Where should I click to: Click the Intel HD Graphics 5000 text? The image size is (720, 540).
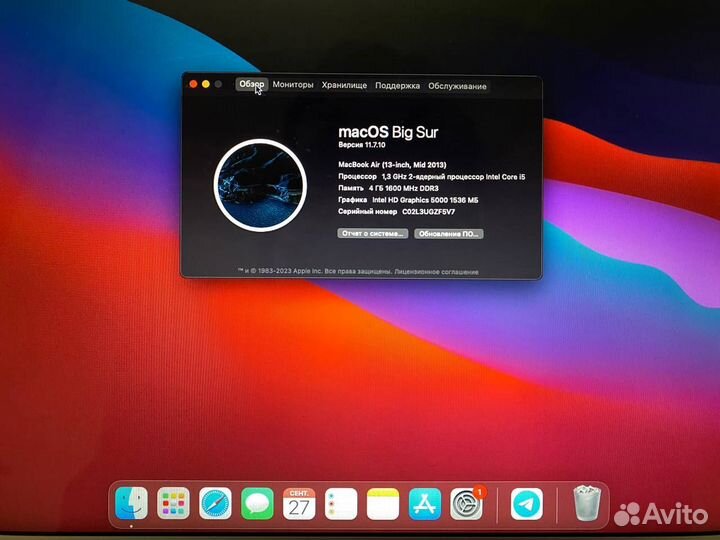coord(425,200)
